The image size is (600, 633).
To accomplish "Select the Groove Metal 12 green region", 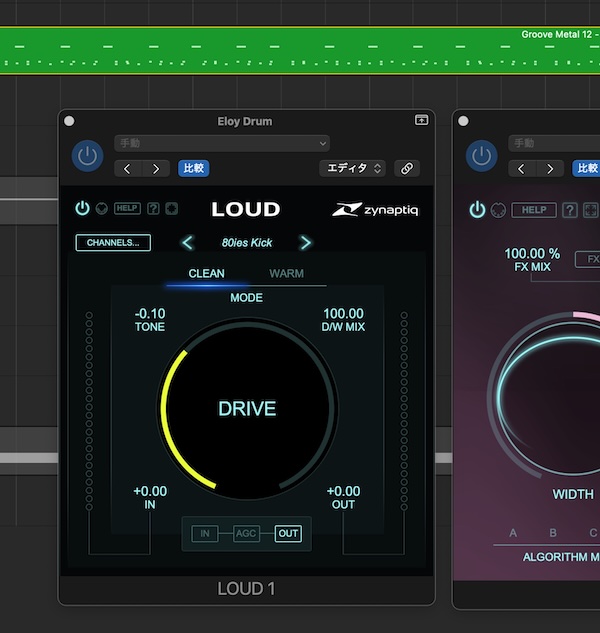I will click(300, 50).
